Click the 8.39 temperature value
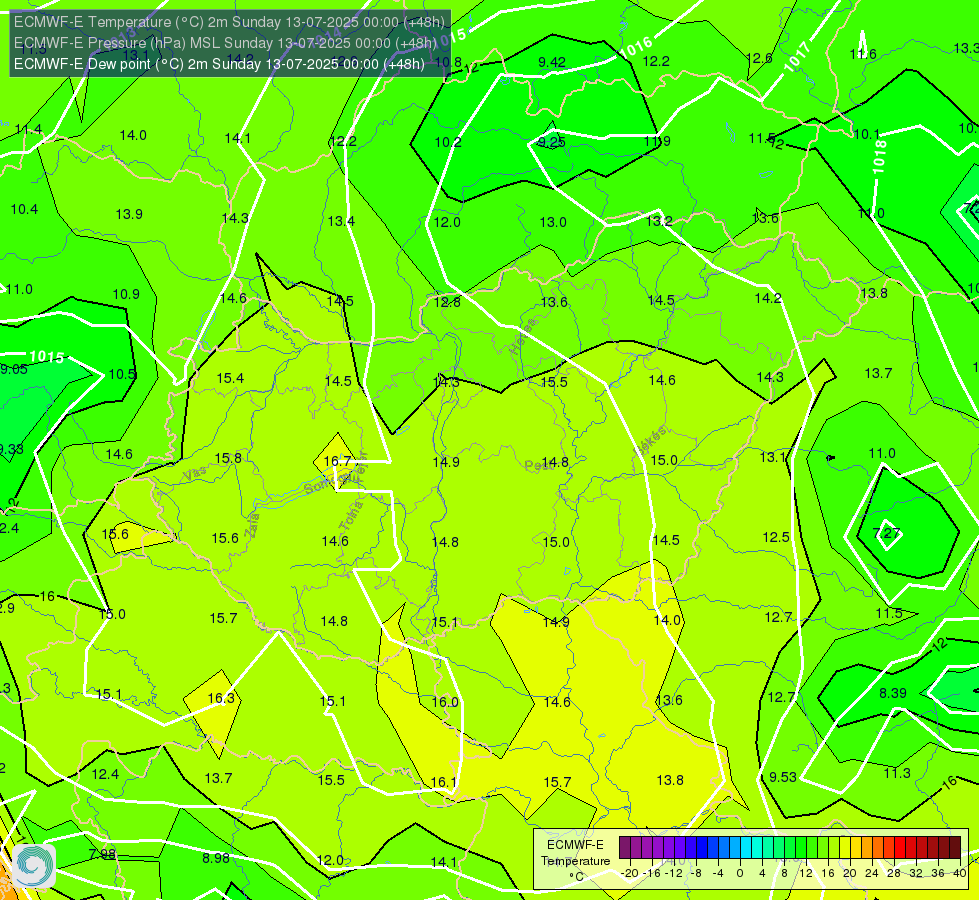 (x=893, y=693)
